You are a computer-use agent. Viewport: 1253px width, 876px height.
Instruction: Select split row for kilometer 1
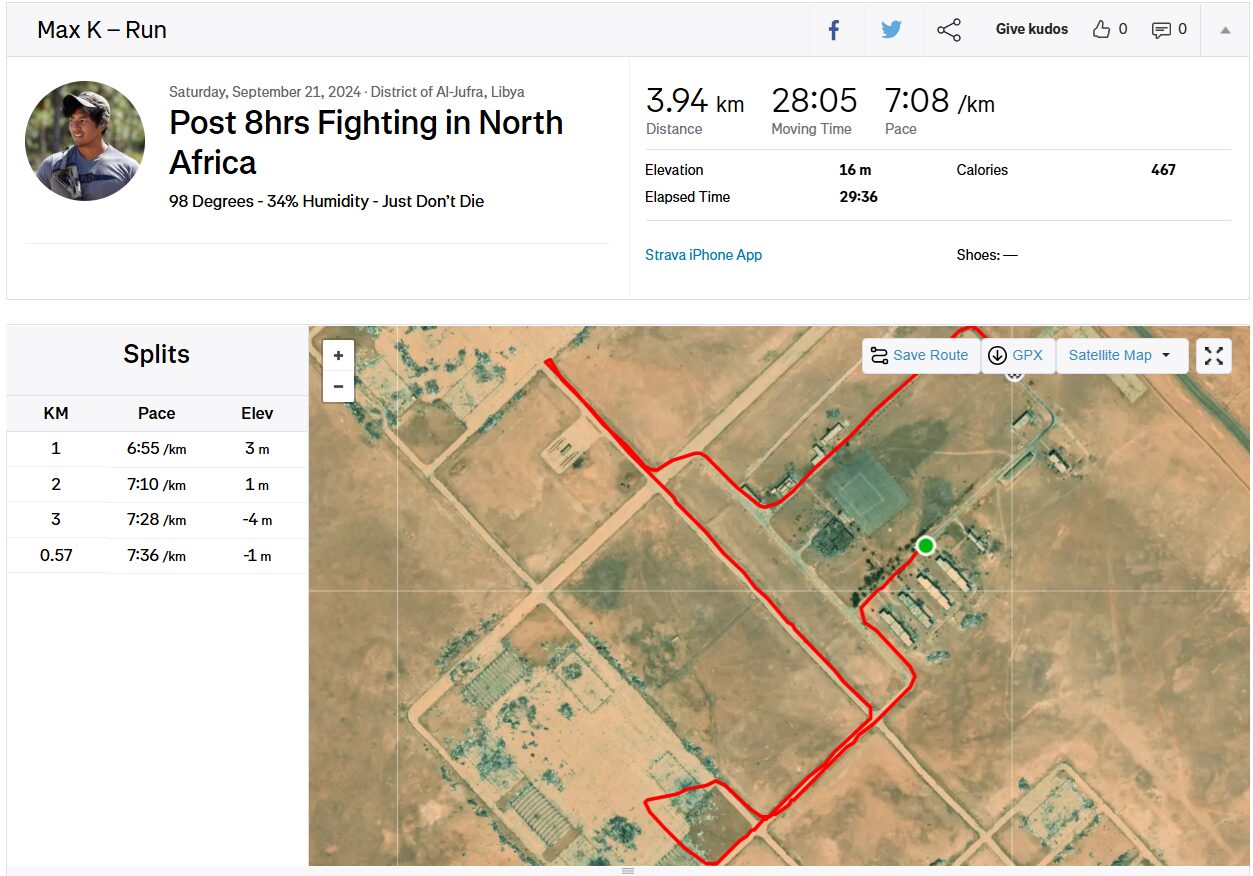point(157,449)
